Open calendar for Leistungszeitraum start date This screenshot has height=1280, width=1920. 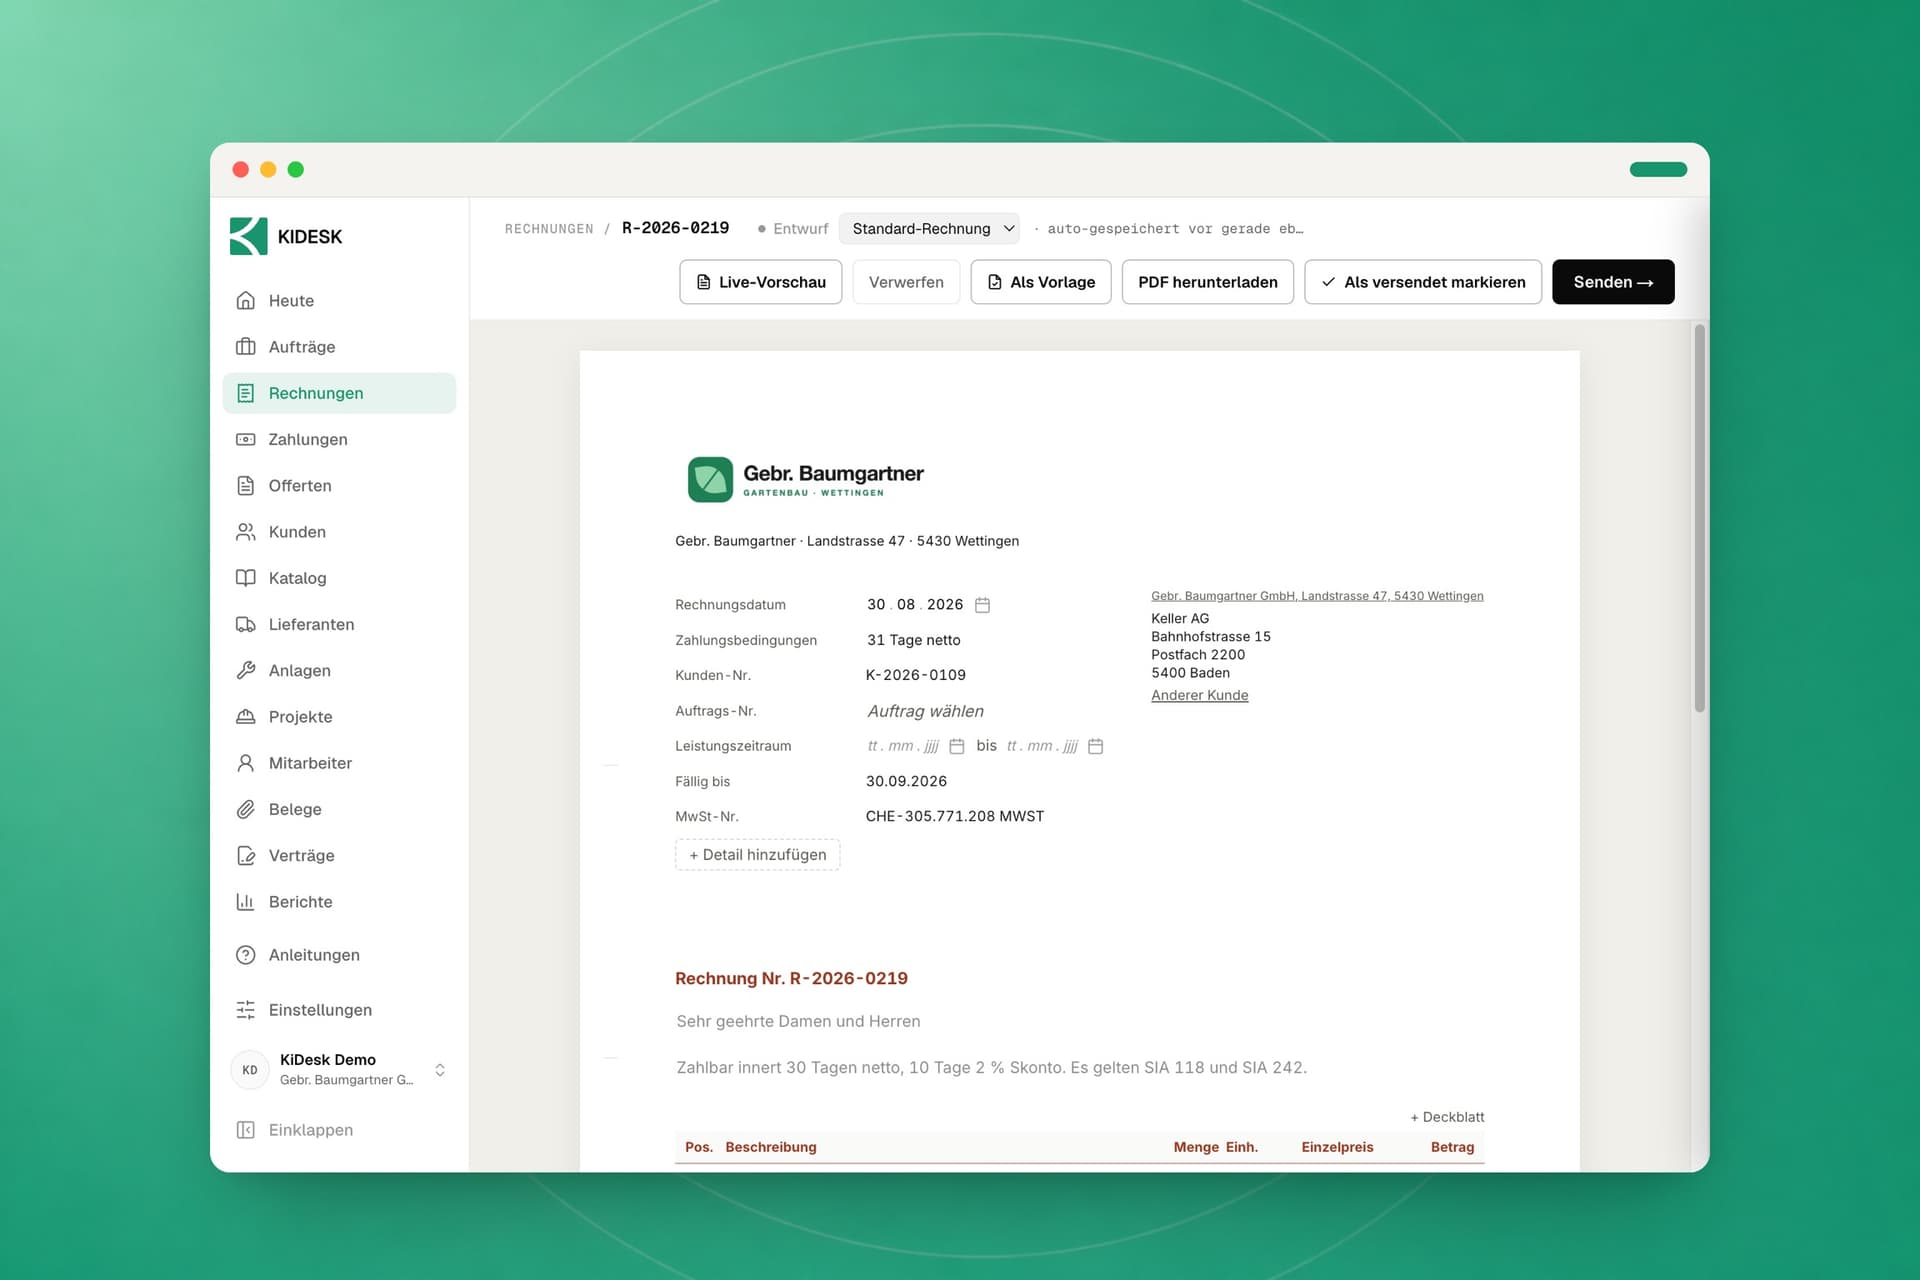[x=956, y=746]
